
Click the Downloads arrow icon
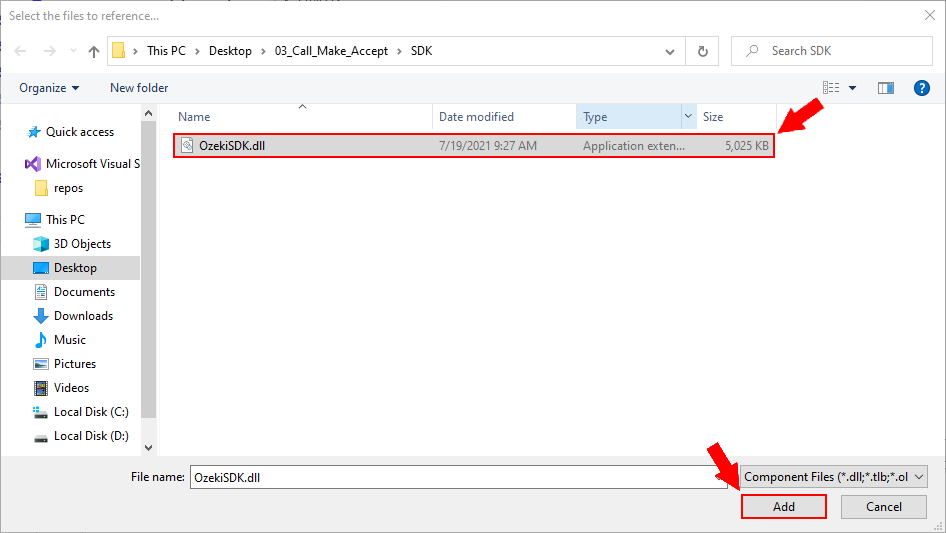pyautogui.click(x=40, y=316)
